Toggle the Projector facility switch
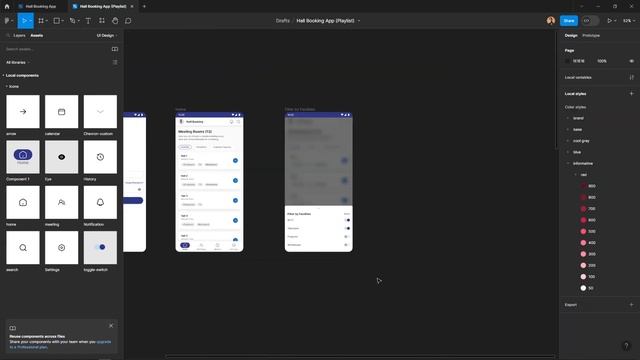 [x=346, y=236]
